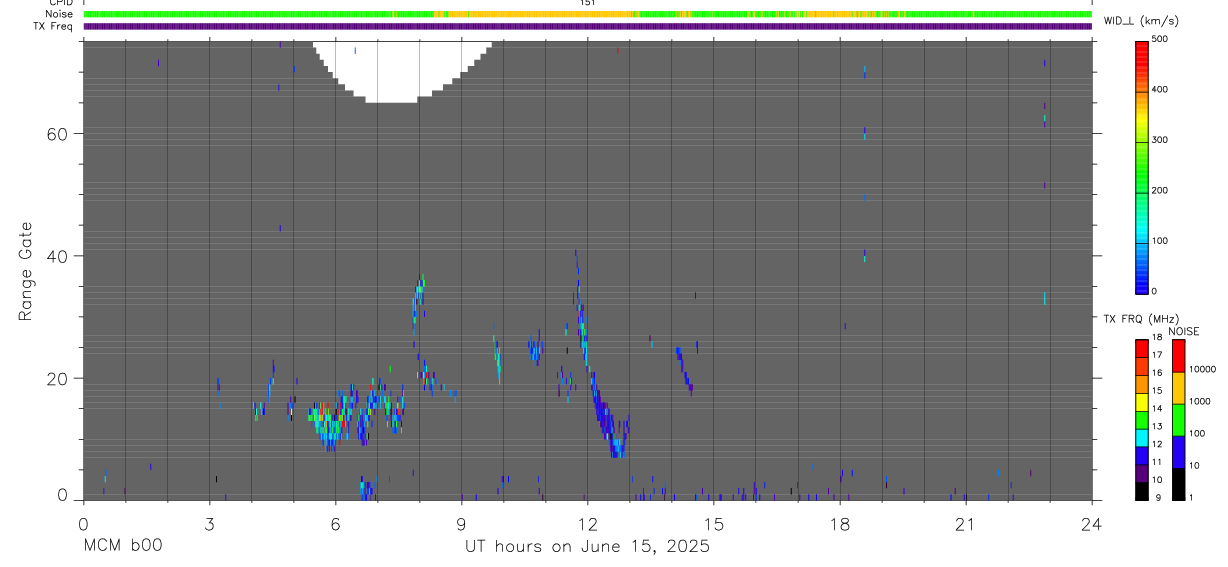Click the purple segment of TX FRQ legend
The height and width of the screenshot is (567, 1228).
1143,473
